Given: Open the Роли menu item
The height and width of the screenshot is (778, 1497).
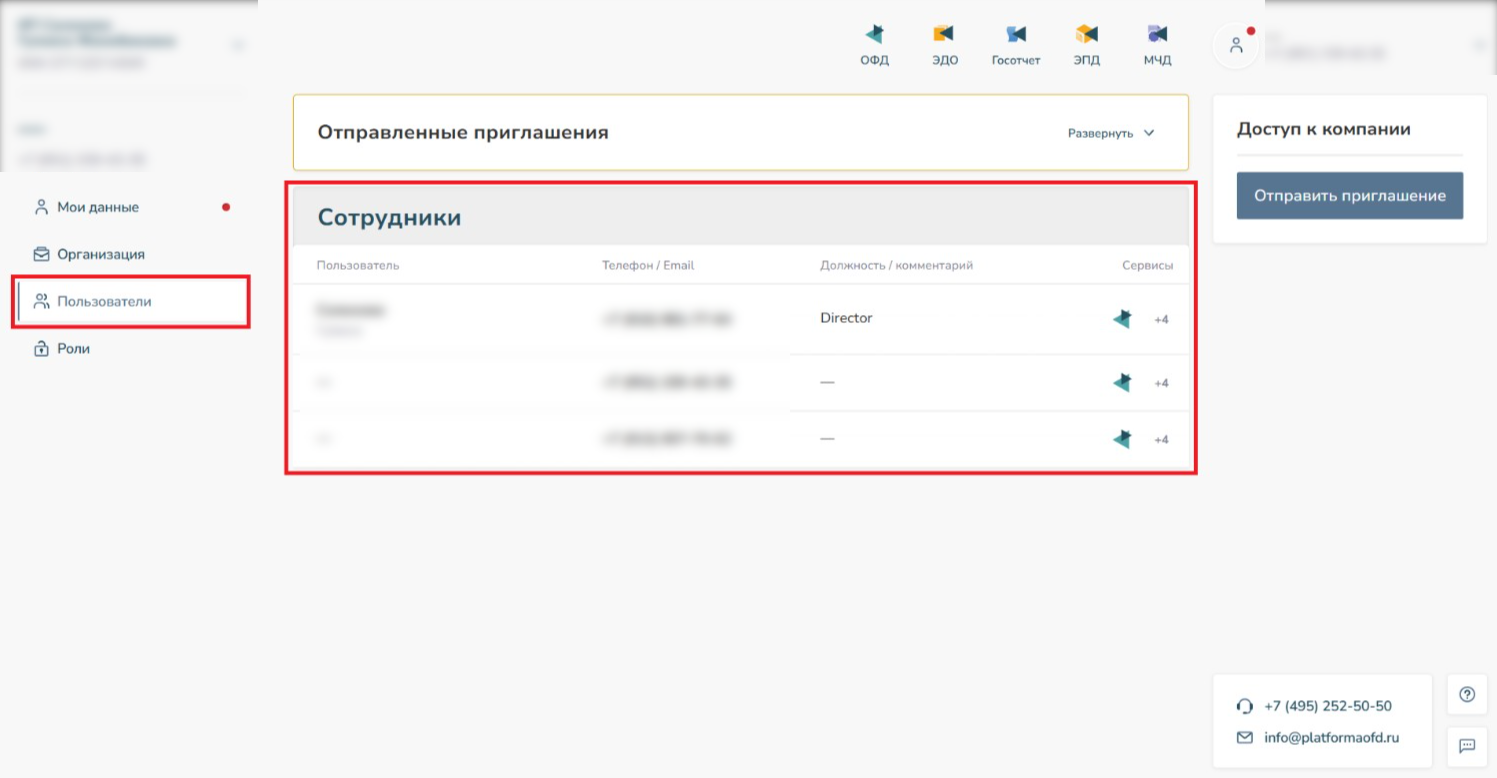Looking at the screenshot, I should coord(73,349).
